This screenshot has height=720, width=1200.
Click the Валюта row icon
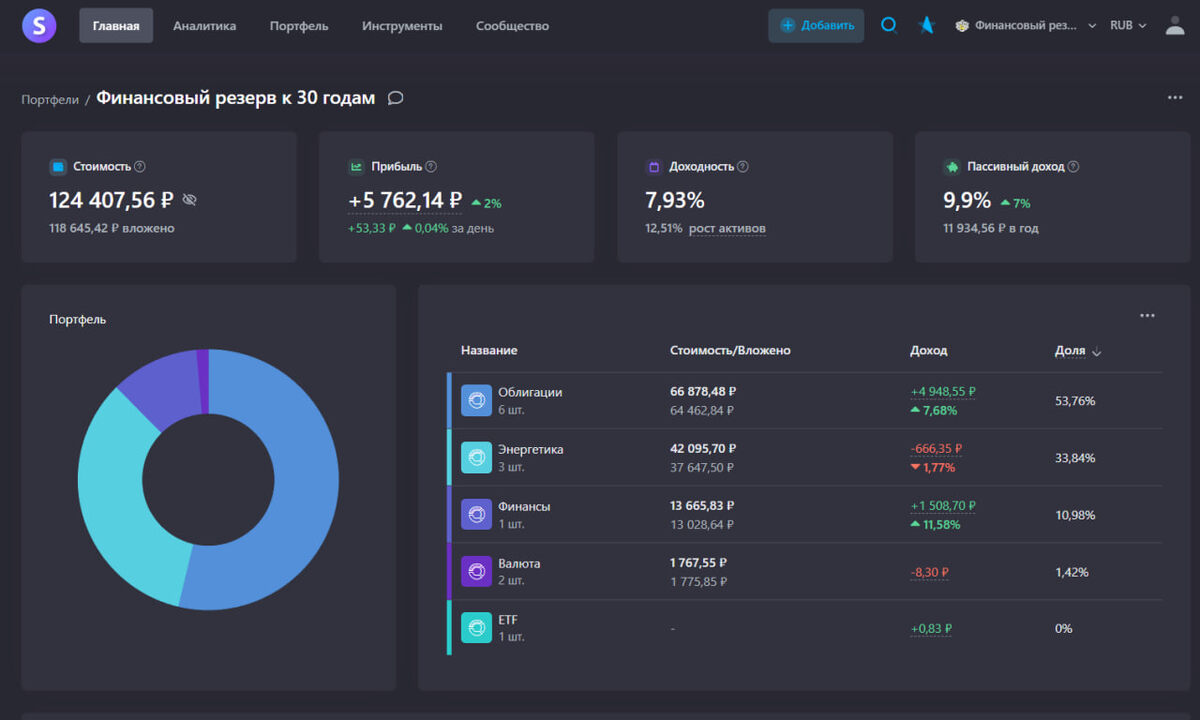tap(476, 570)
